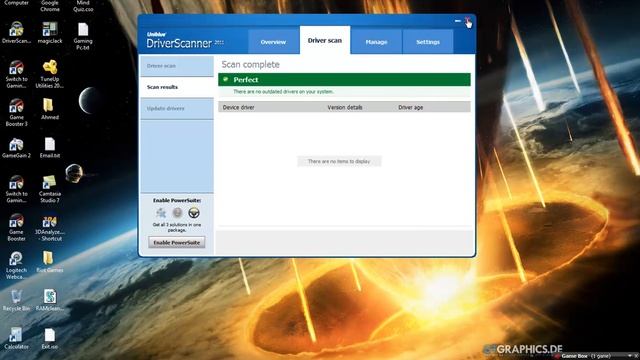This screenshot has height=360, width=640.
Task: Click 'There are no outdated drivers' message
Action: coord(284,92)
